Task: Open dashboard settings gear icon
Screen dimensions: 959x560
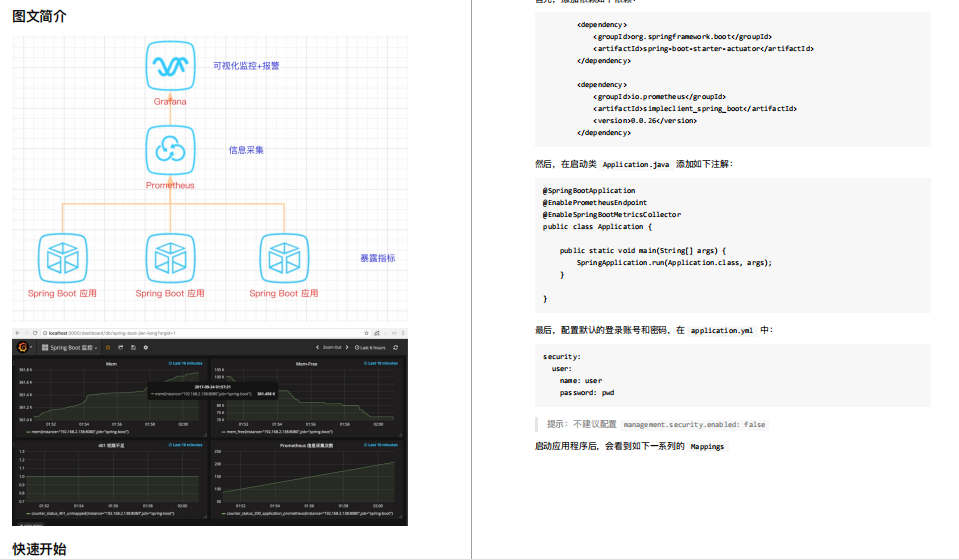Action: point(146,347)
